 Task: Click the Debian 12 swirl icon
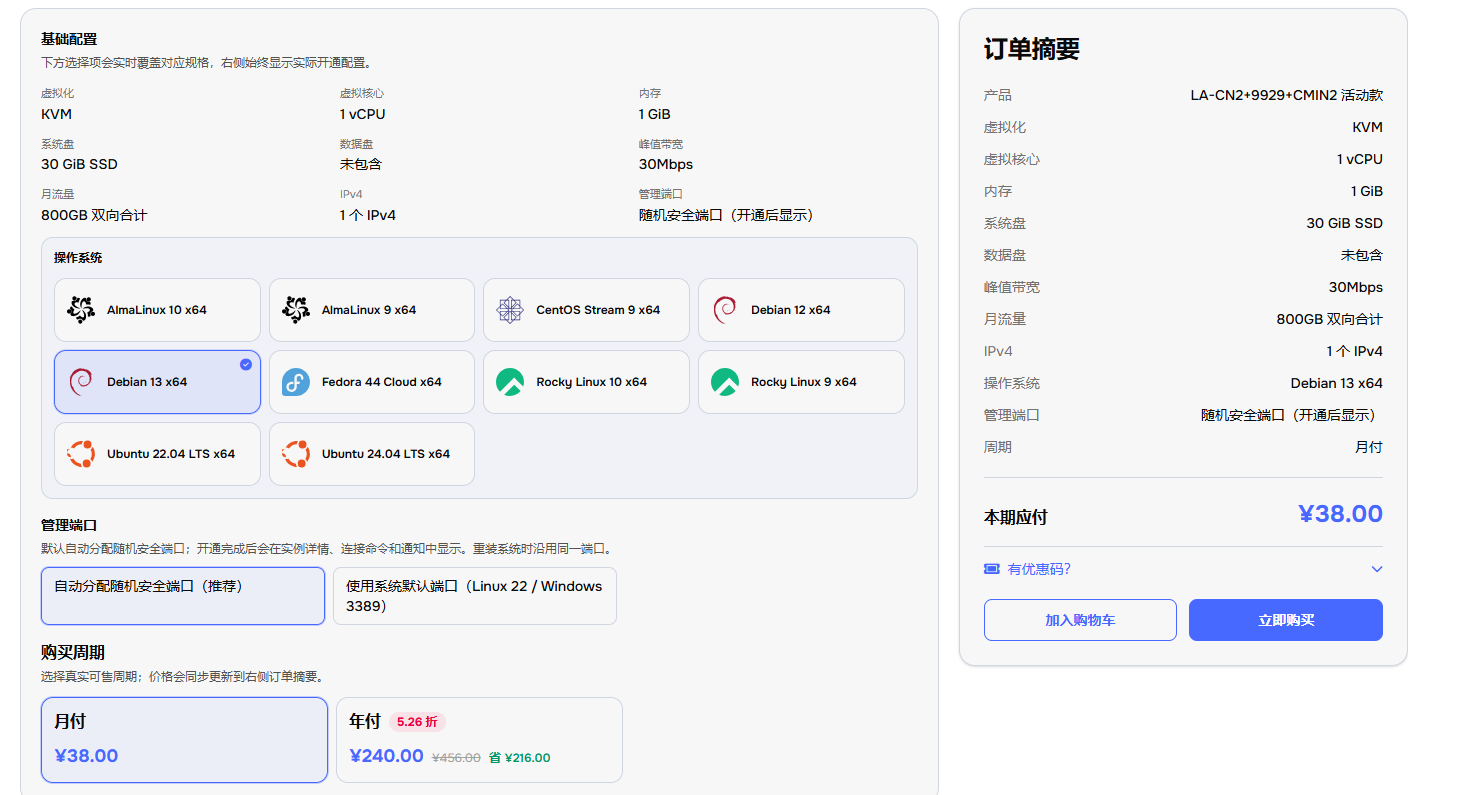coord(725,310)
